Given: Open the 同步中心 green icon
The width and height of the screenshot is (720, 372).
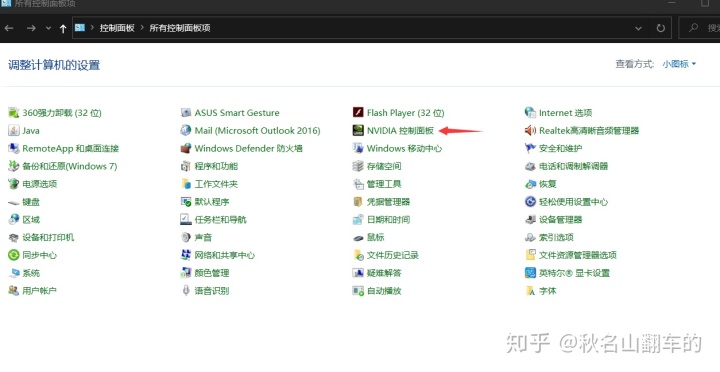Looking at the screenshot, I should 14,255.
